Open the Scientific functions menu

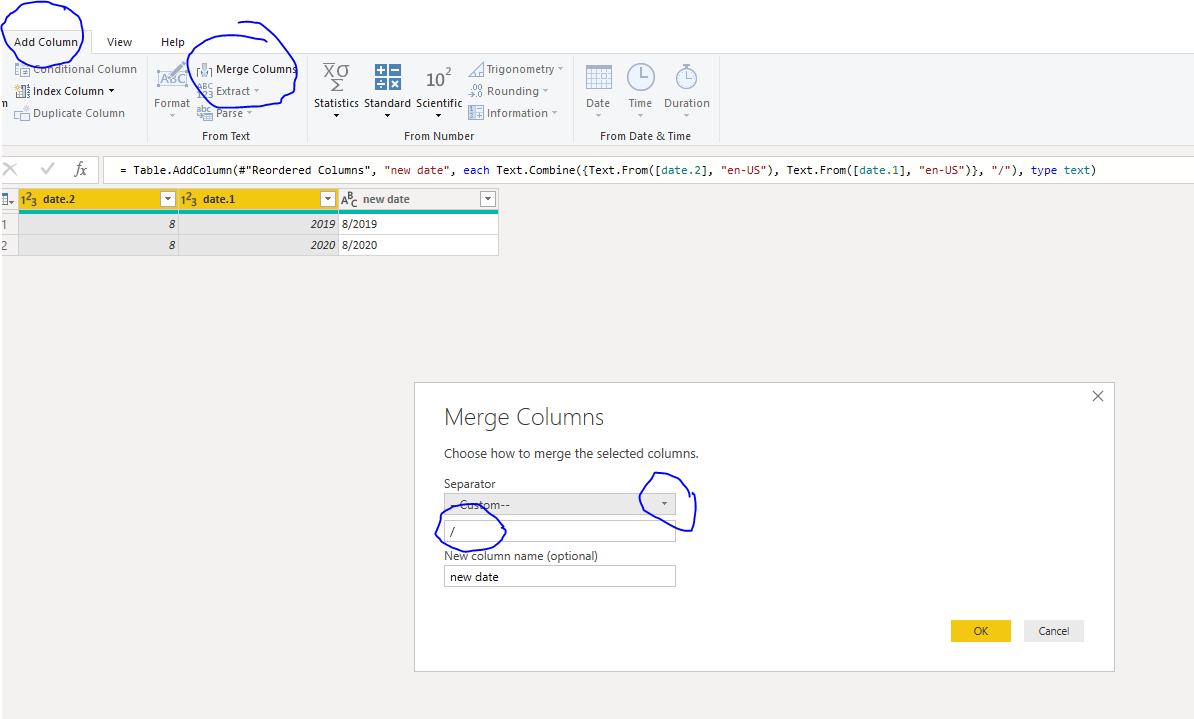click(x=439, y=90)
